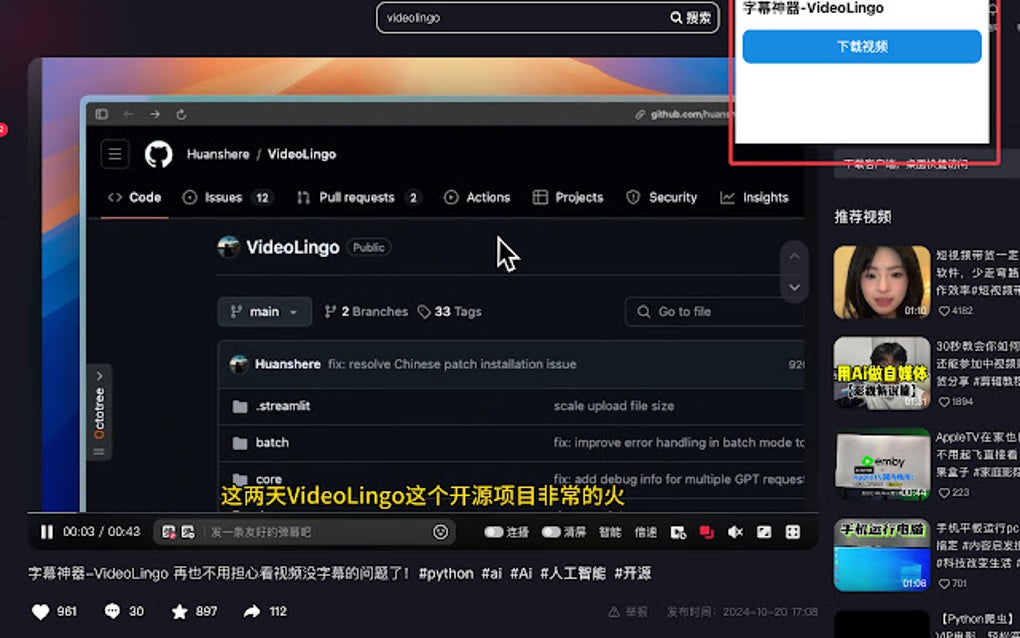Click the 下载视频 button in popup

tap(861, 47)
